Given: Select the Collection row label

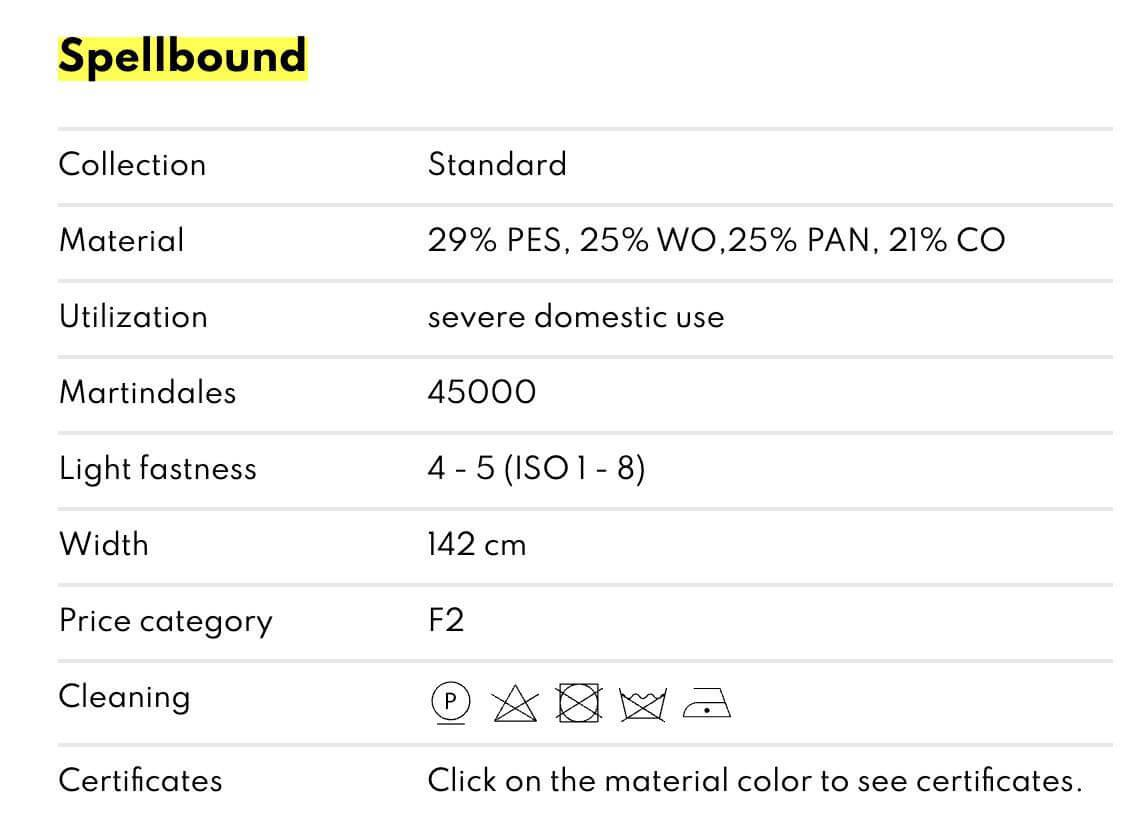Looking at the screenshot, I should click(x=132, y=164).
